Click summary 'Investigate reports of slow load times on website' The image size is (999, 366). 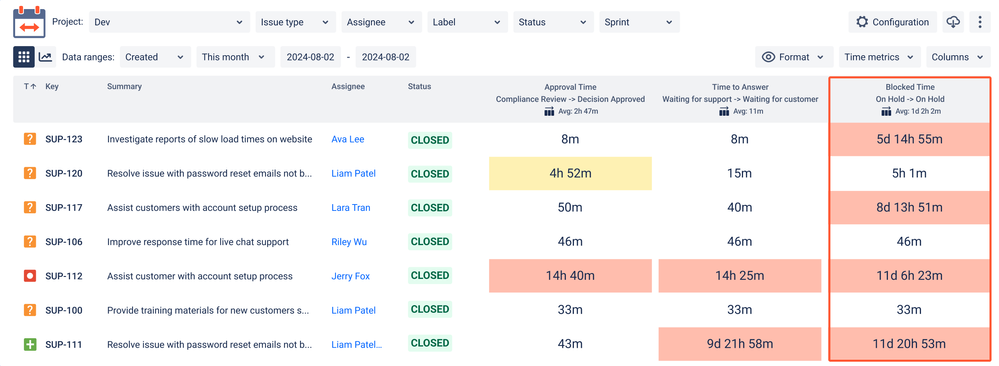(210, 139)
